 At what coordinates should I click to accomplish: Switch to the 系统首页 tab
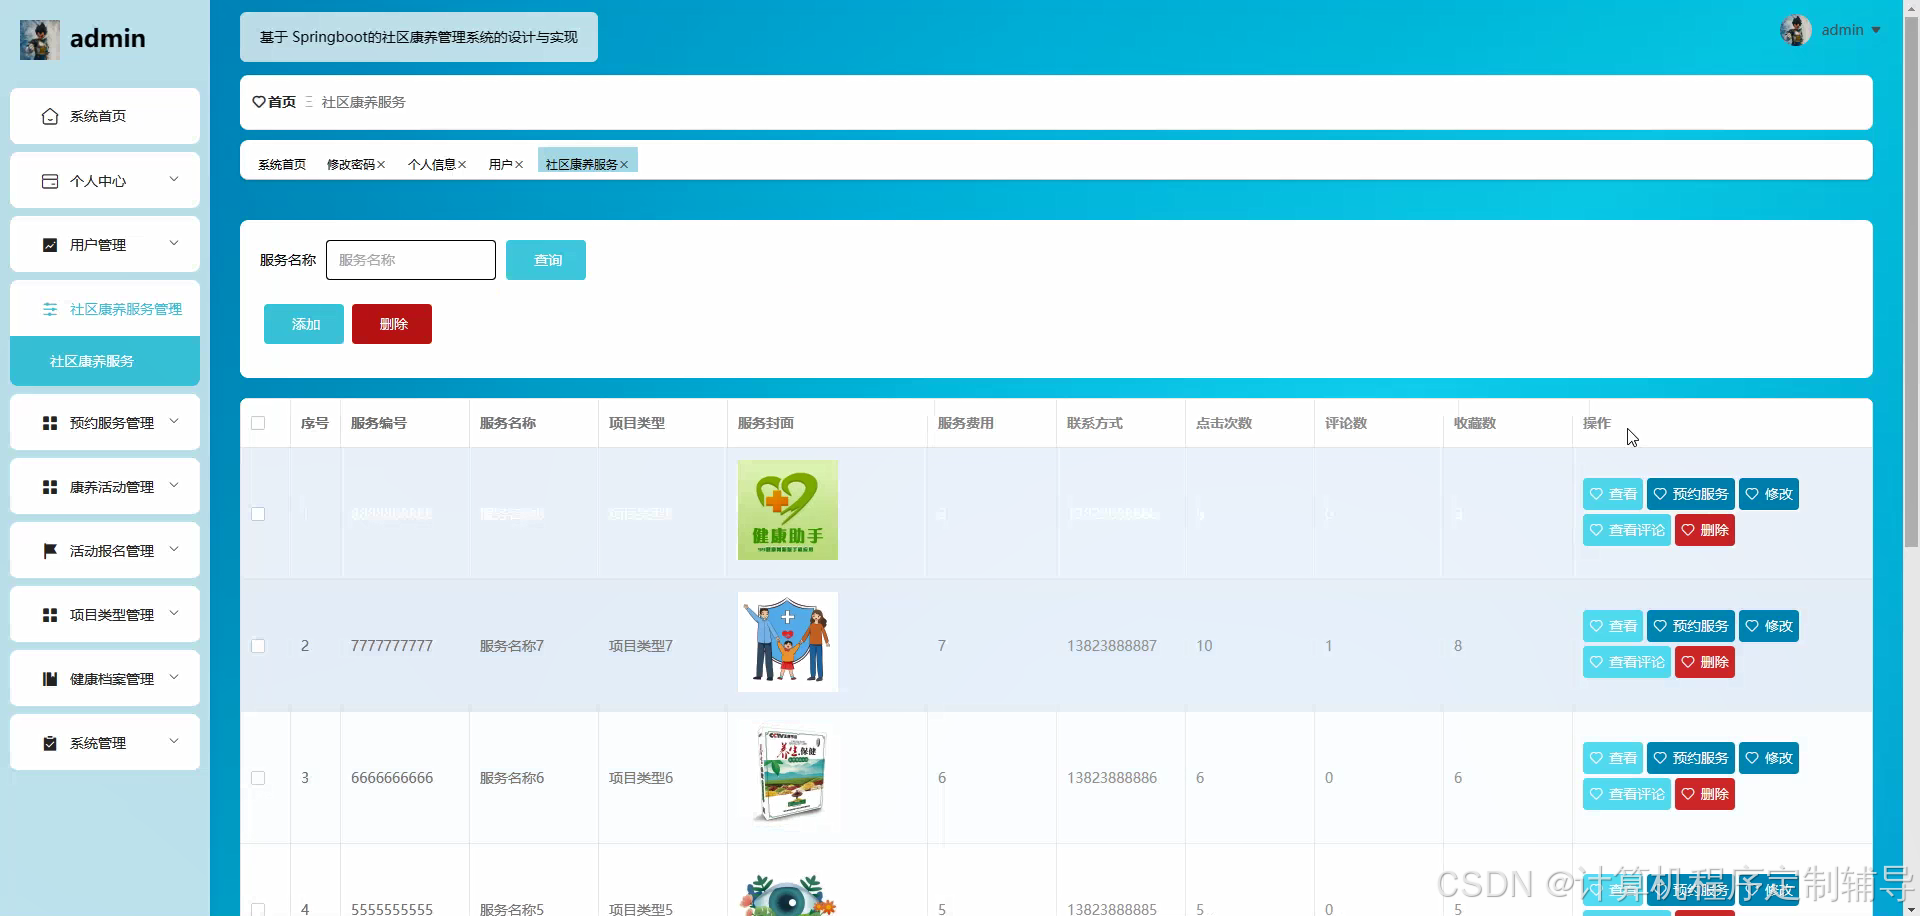click(x=282, y=165)
